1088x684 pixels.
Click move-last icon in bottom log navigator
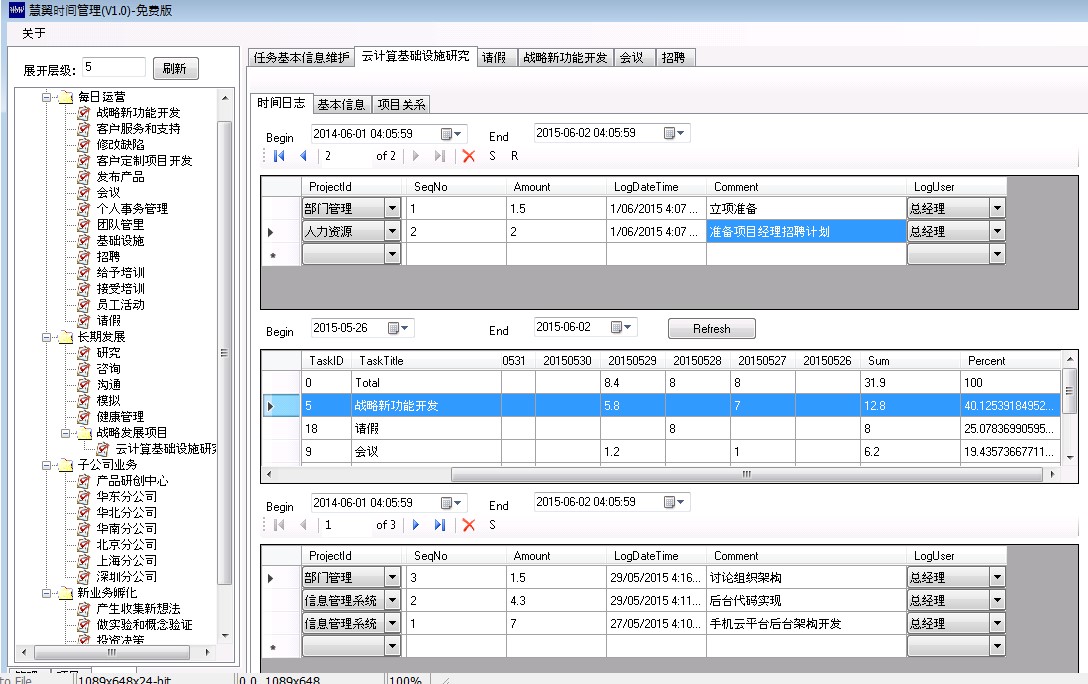click(440, 525)
